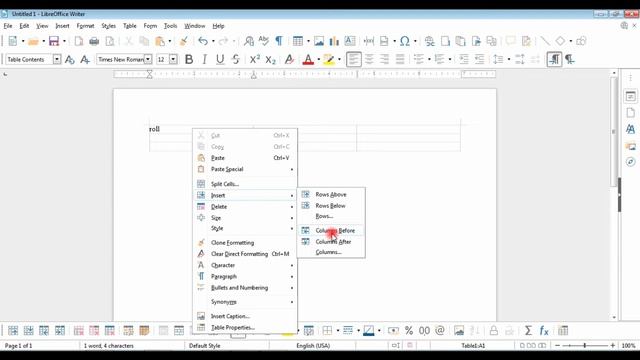Open the Font Color dropdown arrow
The height and width of the screenshot is (360, 640).
(x=318, y=60)
